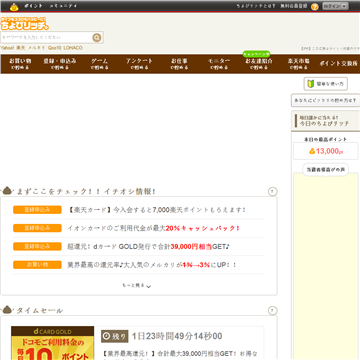Click the d CARD GOLD sale thumbnail
The width and height of the screenshot is (360, 360).
tap(52, 343)
